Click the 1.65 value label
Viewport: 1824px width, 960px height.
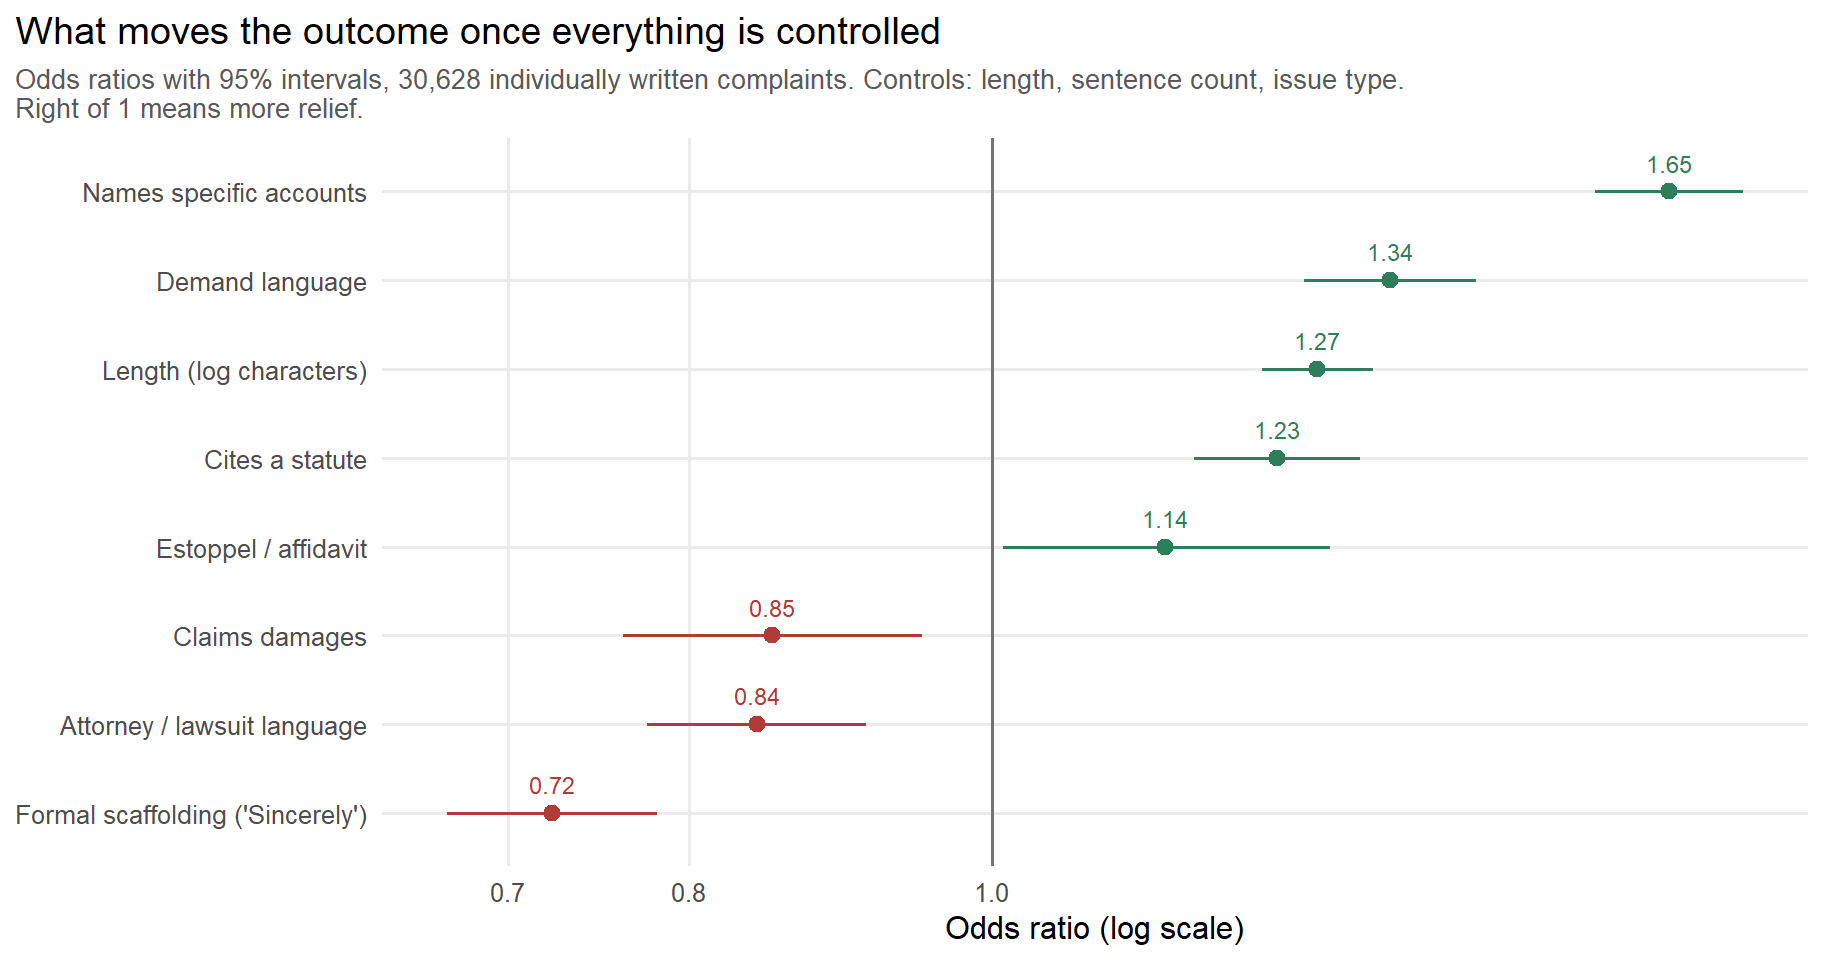click(x=1669, y=165)
